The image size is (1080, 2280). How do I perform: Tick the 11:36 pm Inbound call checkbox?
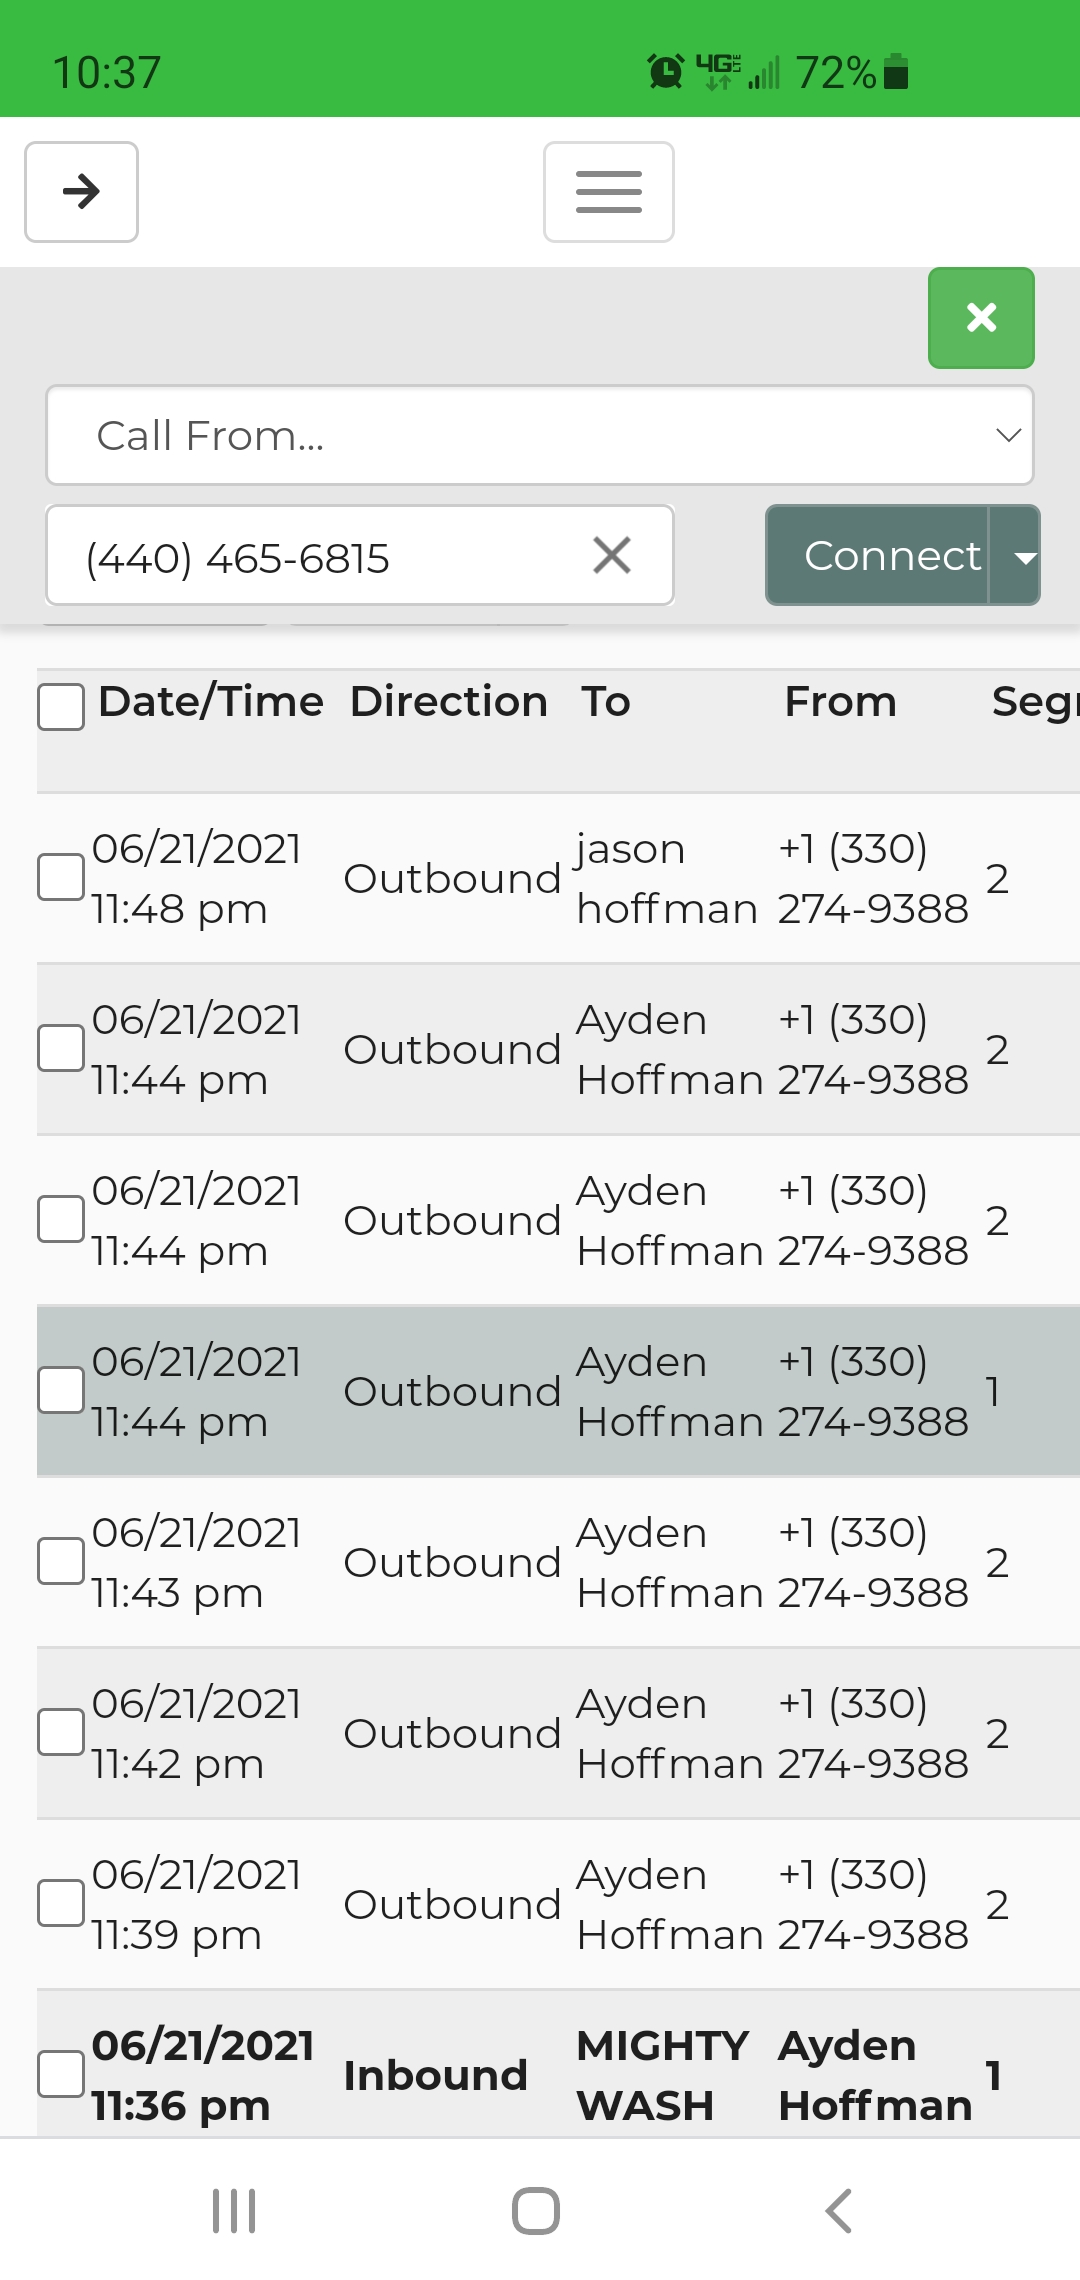coord(61,2074)
